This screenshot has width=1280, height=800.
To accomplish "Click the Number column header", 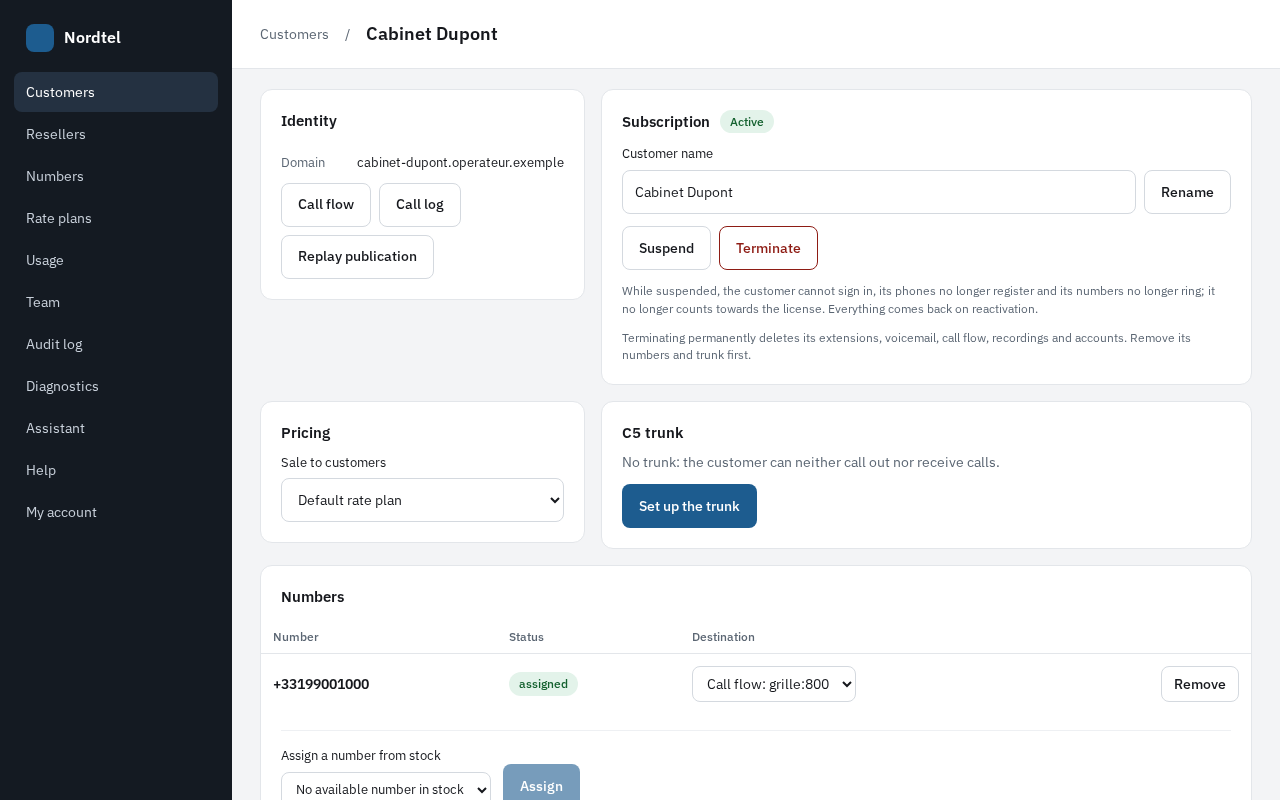I will pos(296,637).
